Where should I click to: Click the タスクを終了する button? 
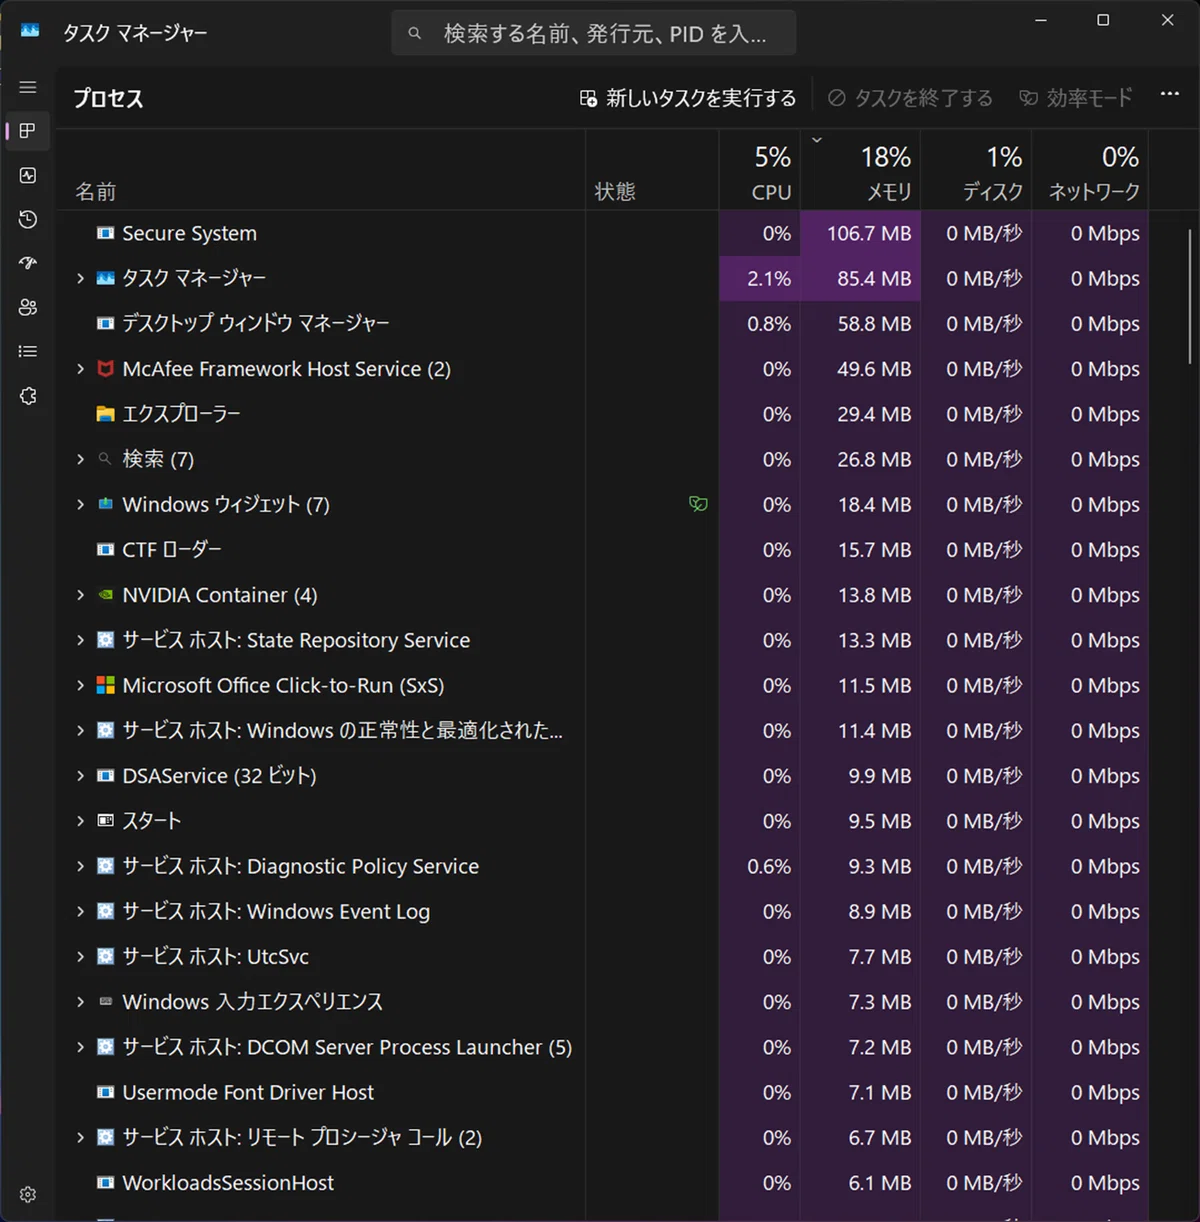(x=910, y=98)
